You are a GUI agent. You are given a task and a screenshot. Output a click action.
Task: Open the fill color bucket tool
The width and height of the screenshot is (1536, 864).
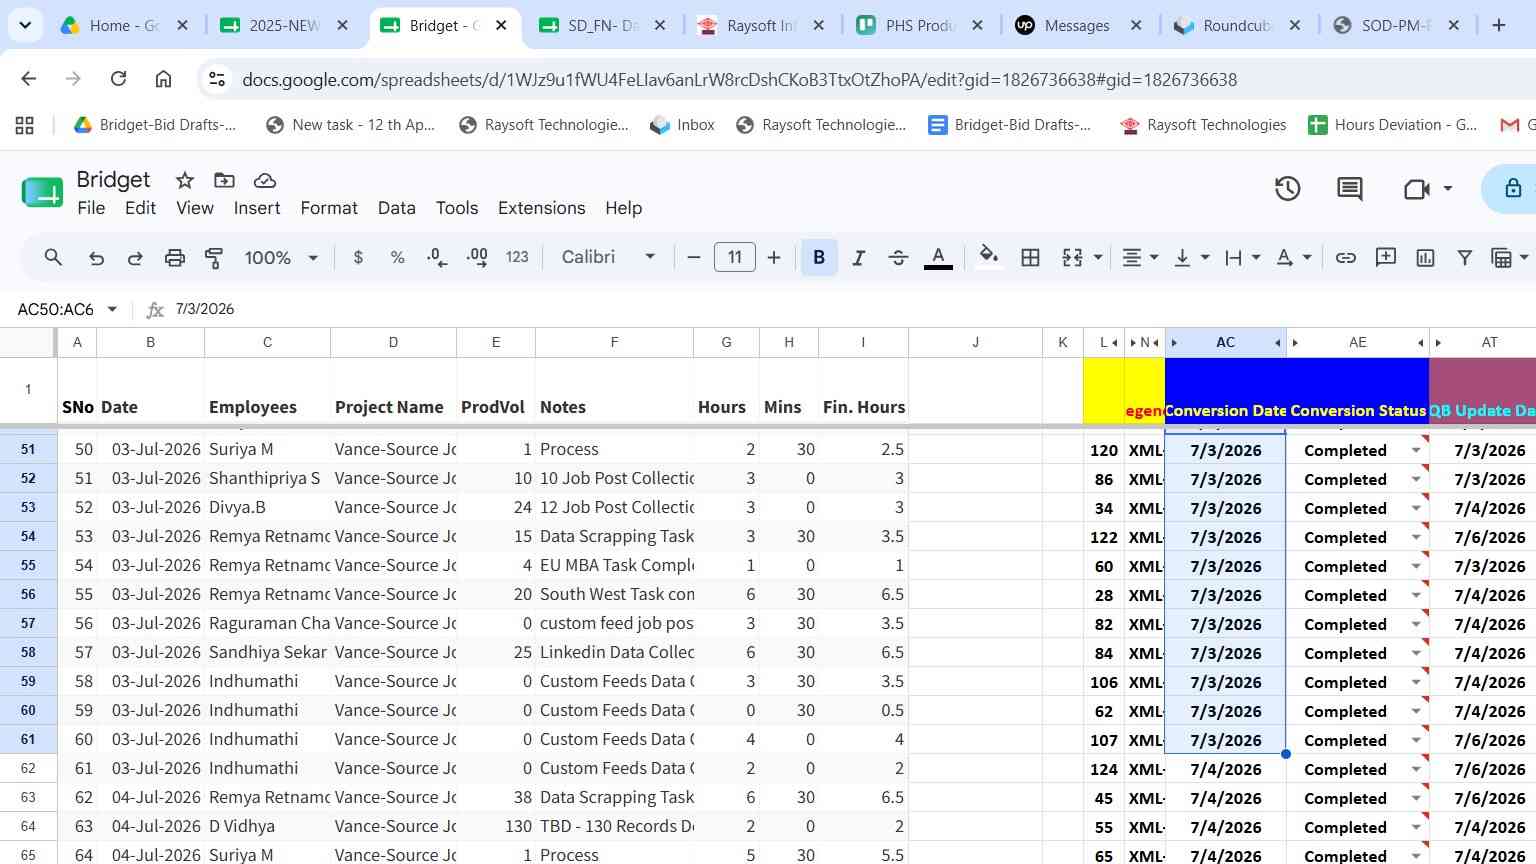click(989, 257)
